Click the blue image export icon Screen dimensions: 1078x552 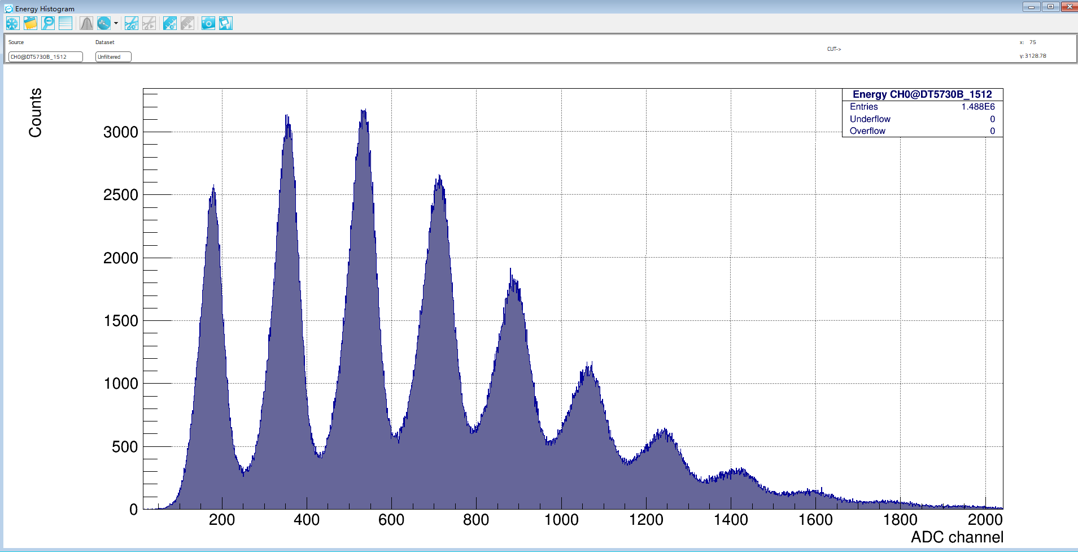(226, 23)
